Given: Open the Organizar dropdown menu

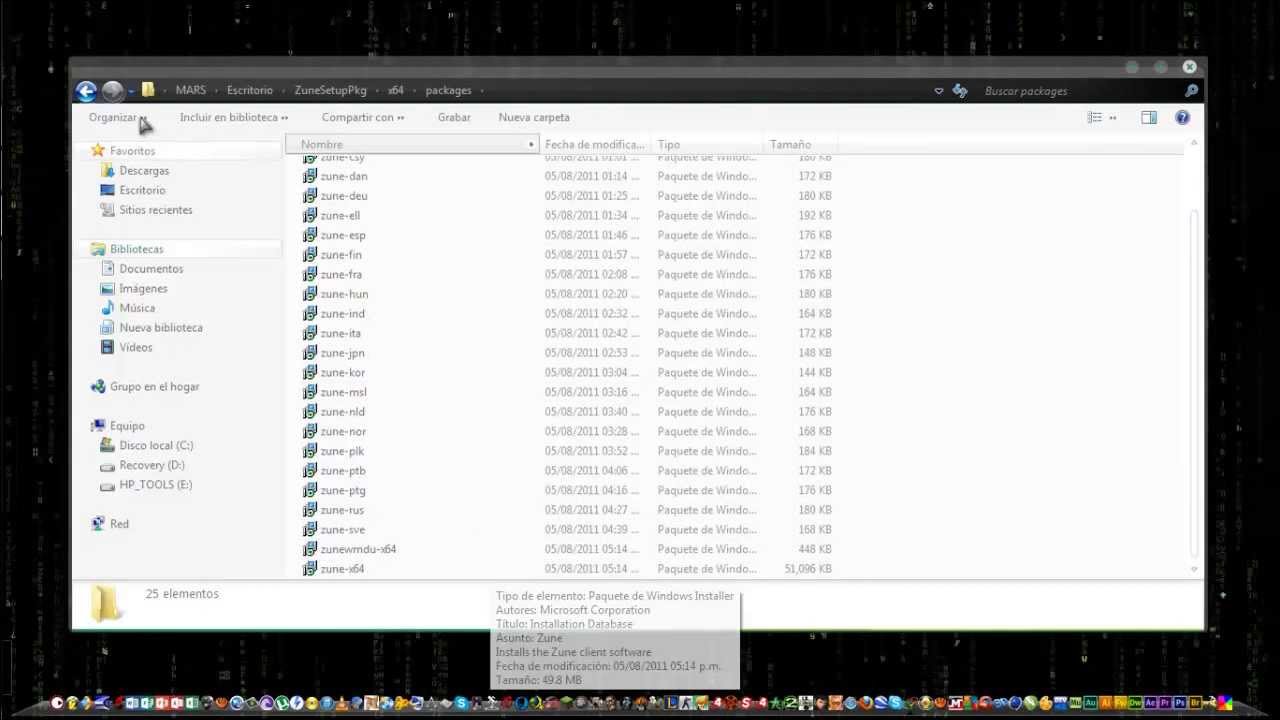Looking at the screenshot, I should tap(117, 118).
